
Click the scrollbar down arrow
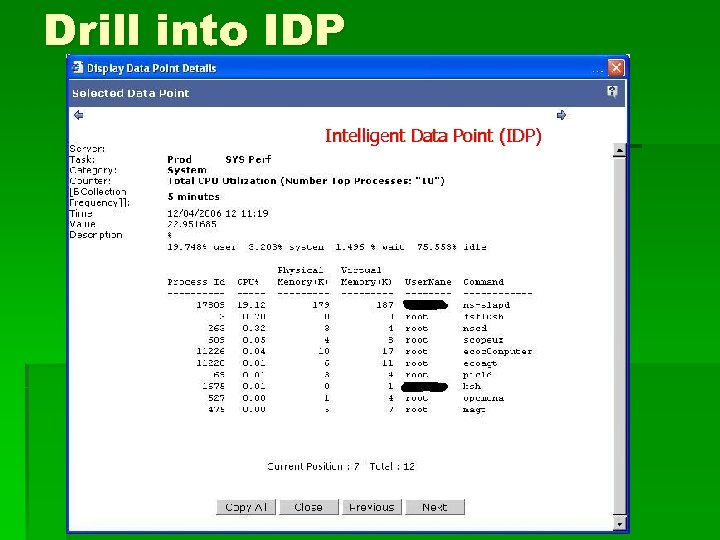pos(619,523)
